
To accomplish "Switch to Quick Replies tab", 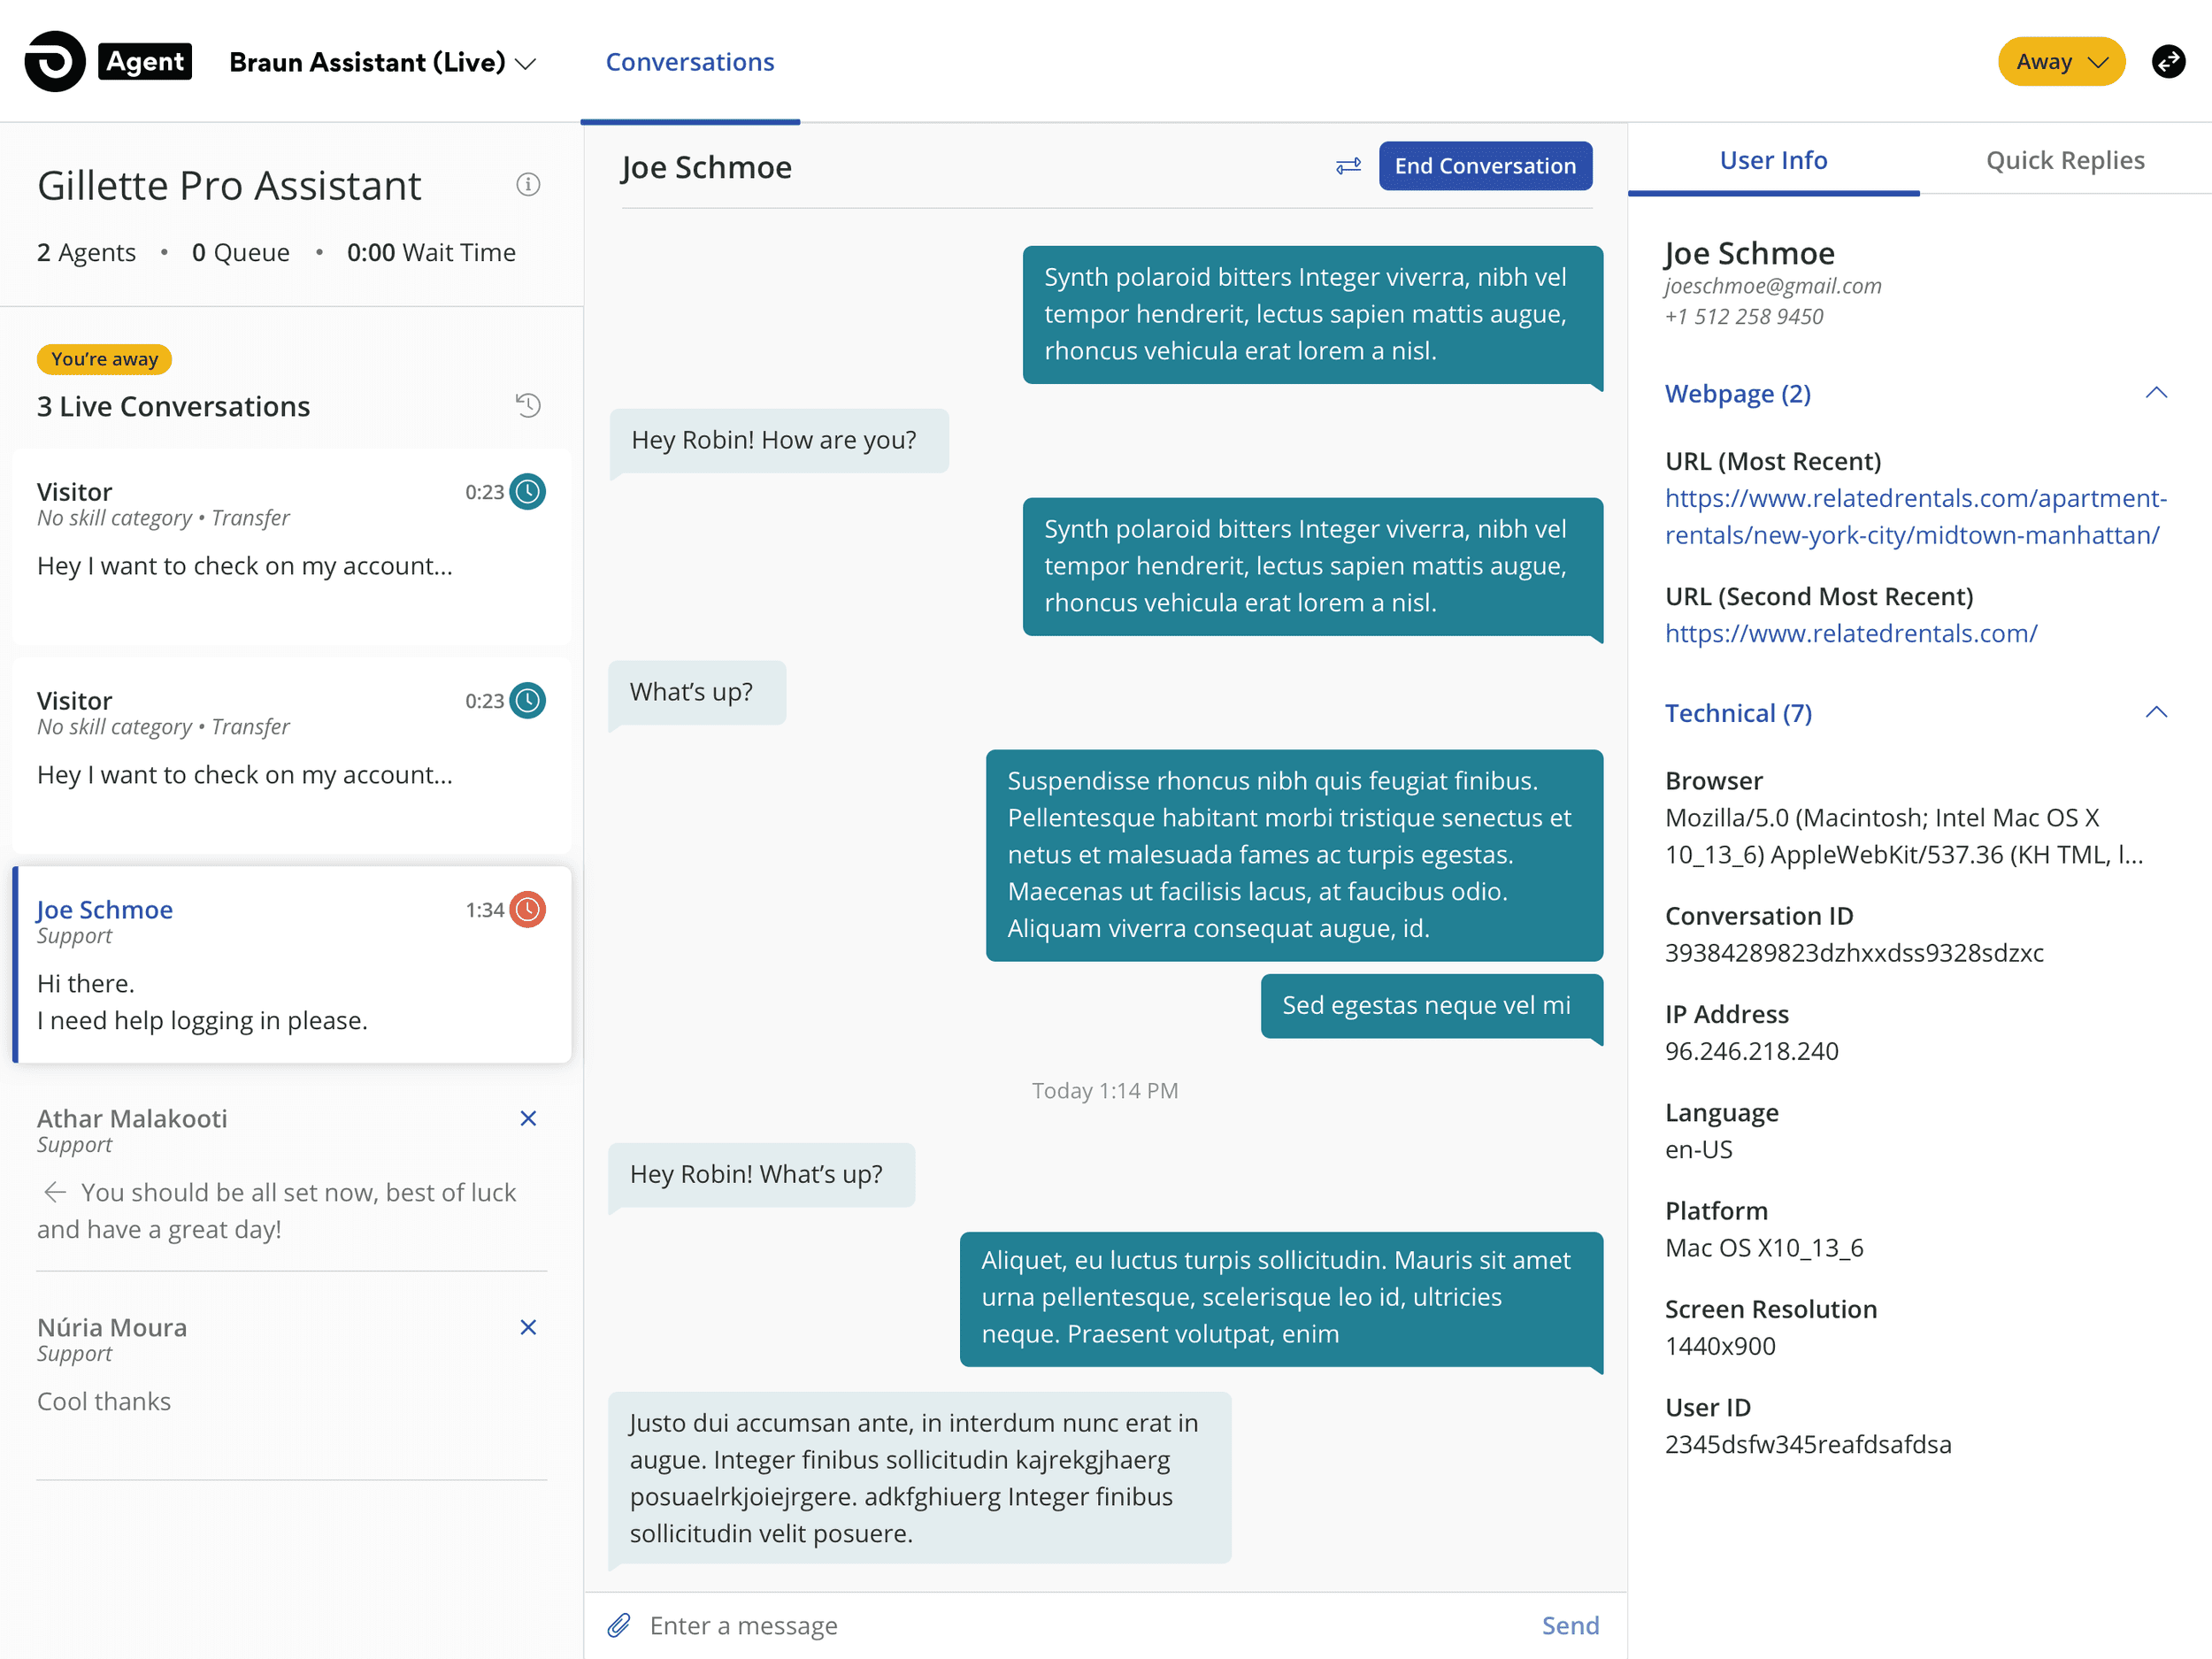I will 2064,160.
